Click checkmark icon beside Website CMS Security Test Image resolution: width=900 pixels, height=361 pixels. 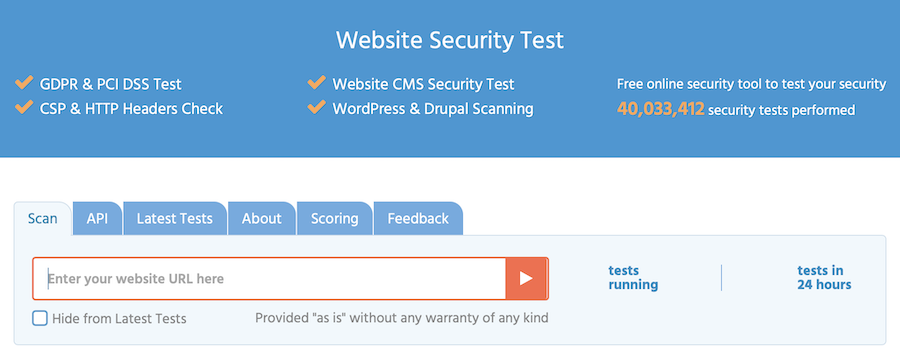pos(317,83)
